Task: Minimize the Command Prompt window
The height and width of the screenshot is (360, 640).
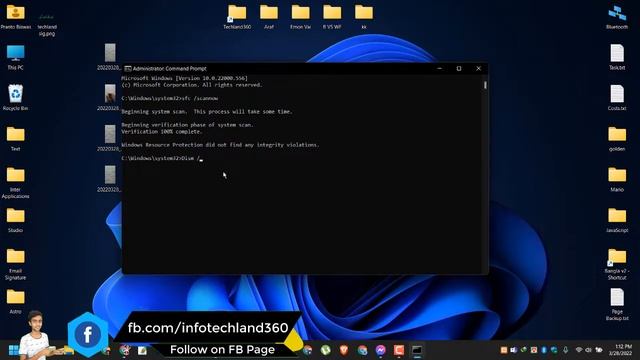Action: (440, 69)
